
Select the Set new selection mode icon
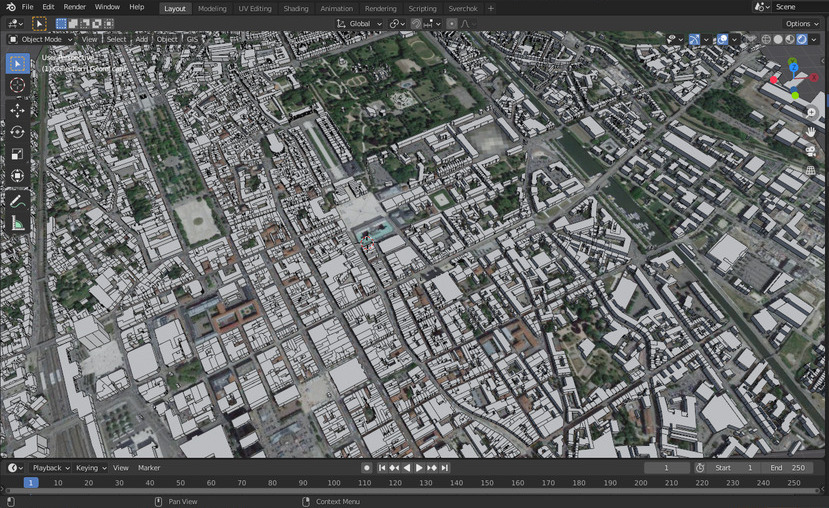click(61, 24)
